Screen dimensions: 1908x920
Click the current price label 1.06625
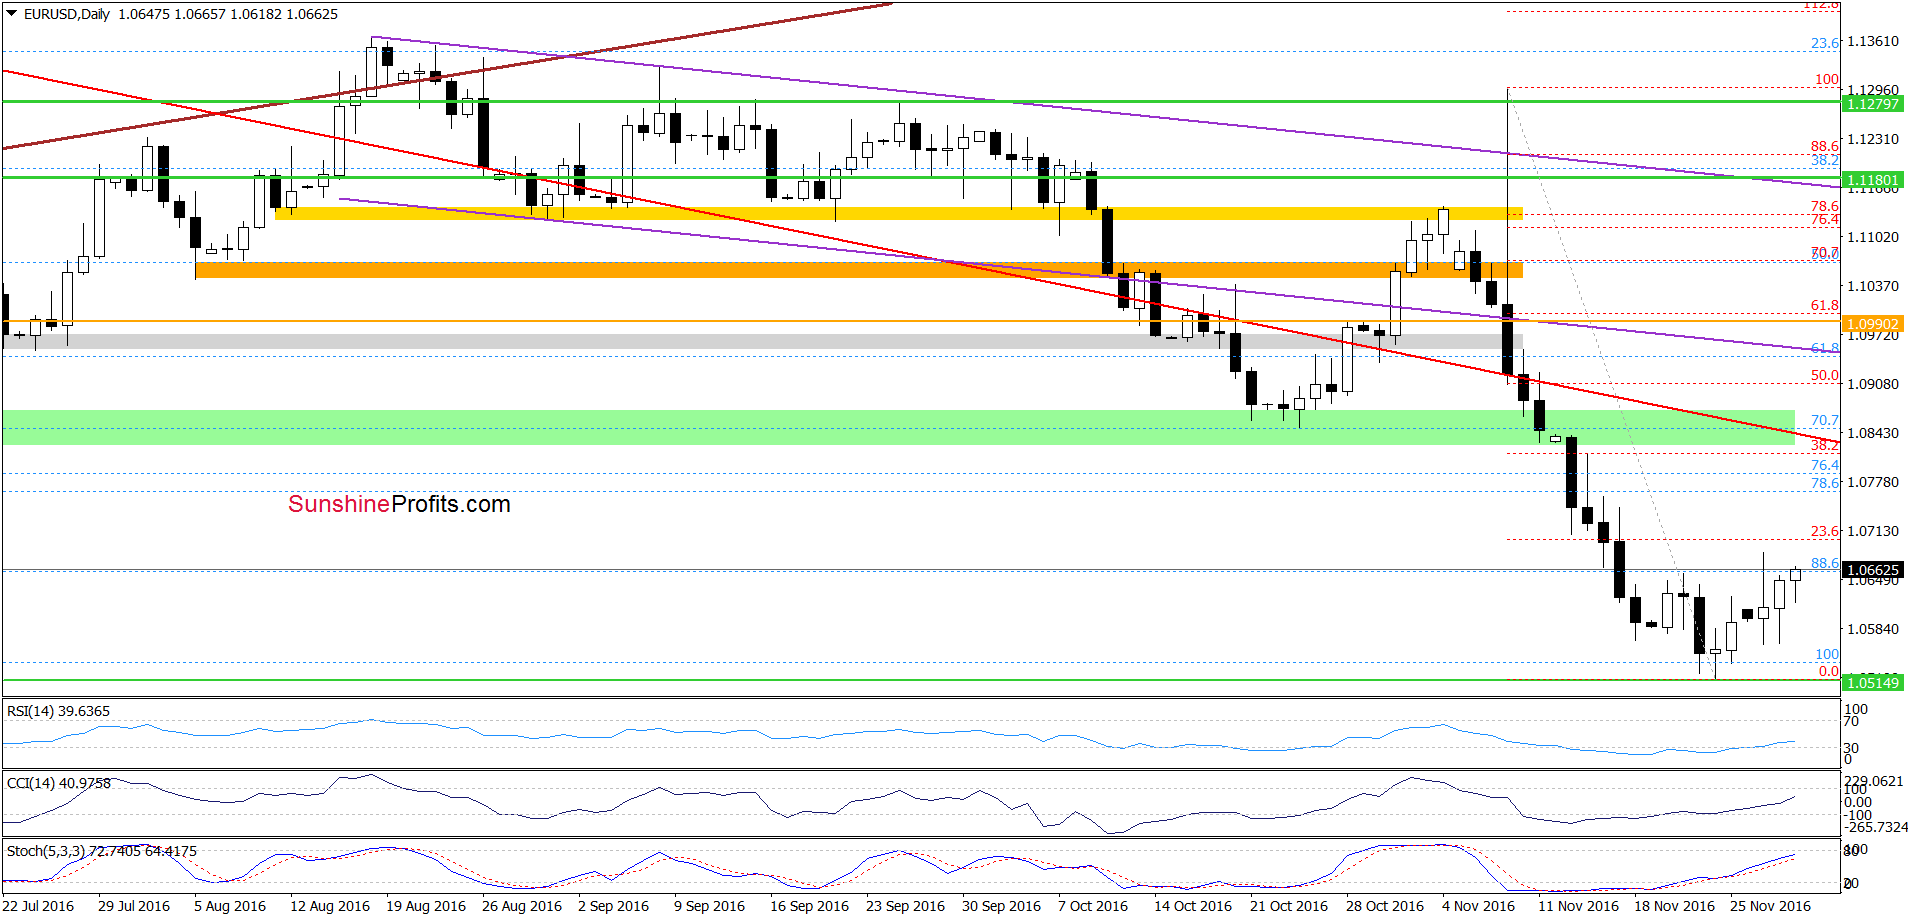(x=1872, y=570)
